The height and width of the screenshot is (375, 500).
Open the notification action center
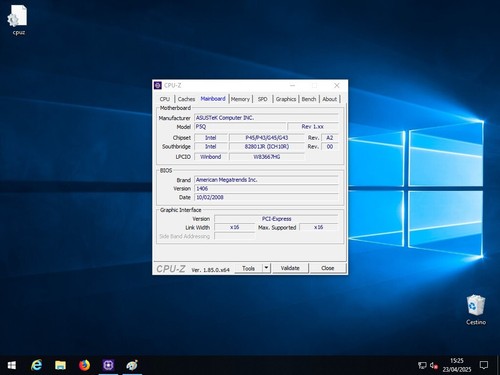click(484, 365)
